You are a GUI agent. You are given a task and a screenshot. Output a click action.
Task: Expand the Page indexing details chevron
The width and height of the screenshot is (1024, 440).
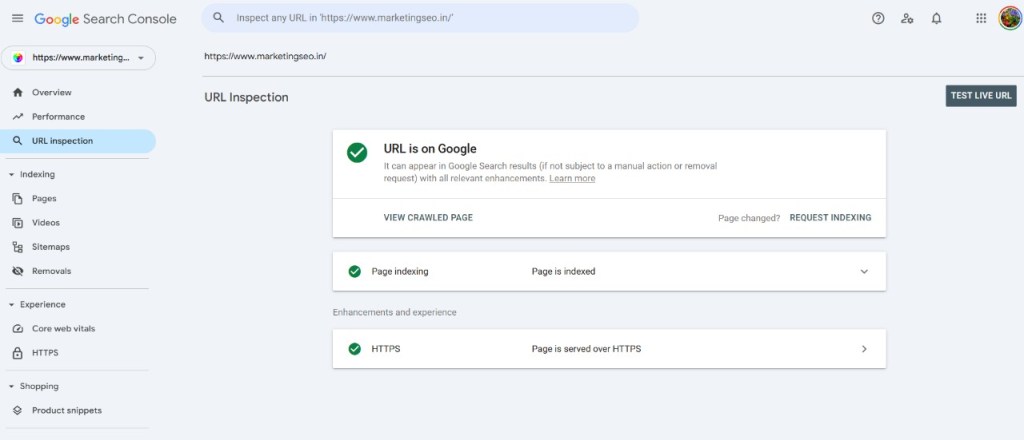pos(864,272)
